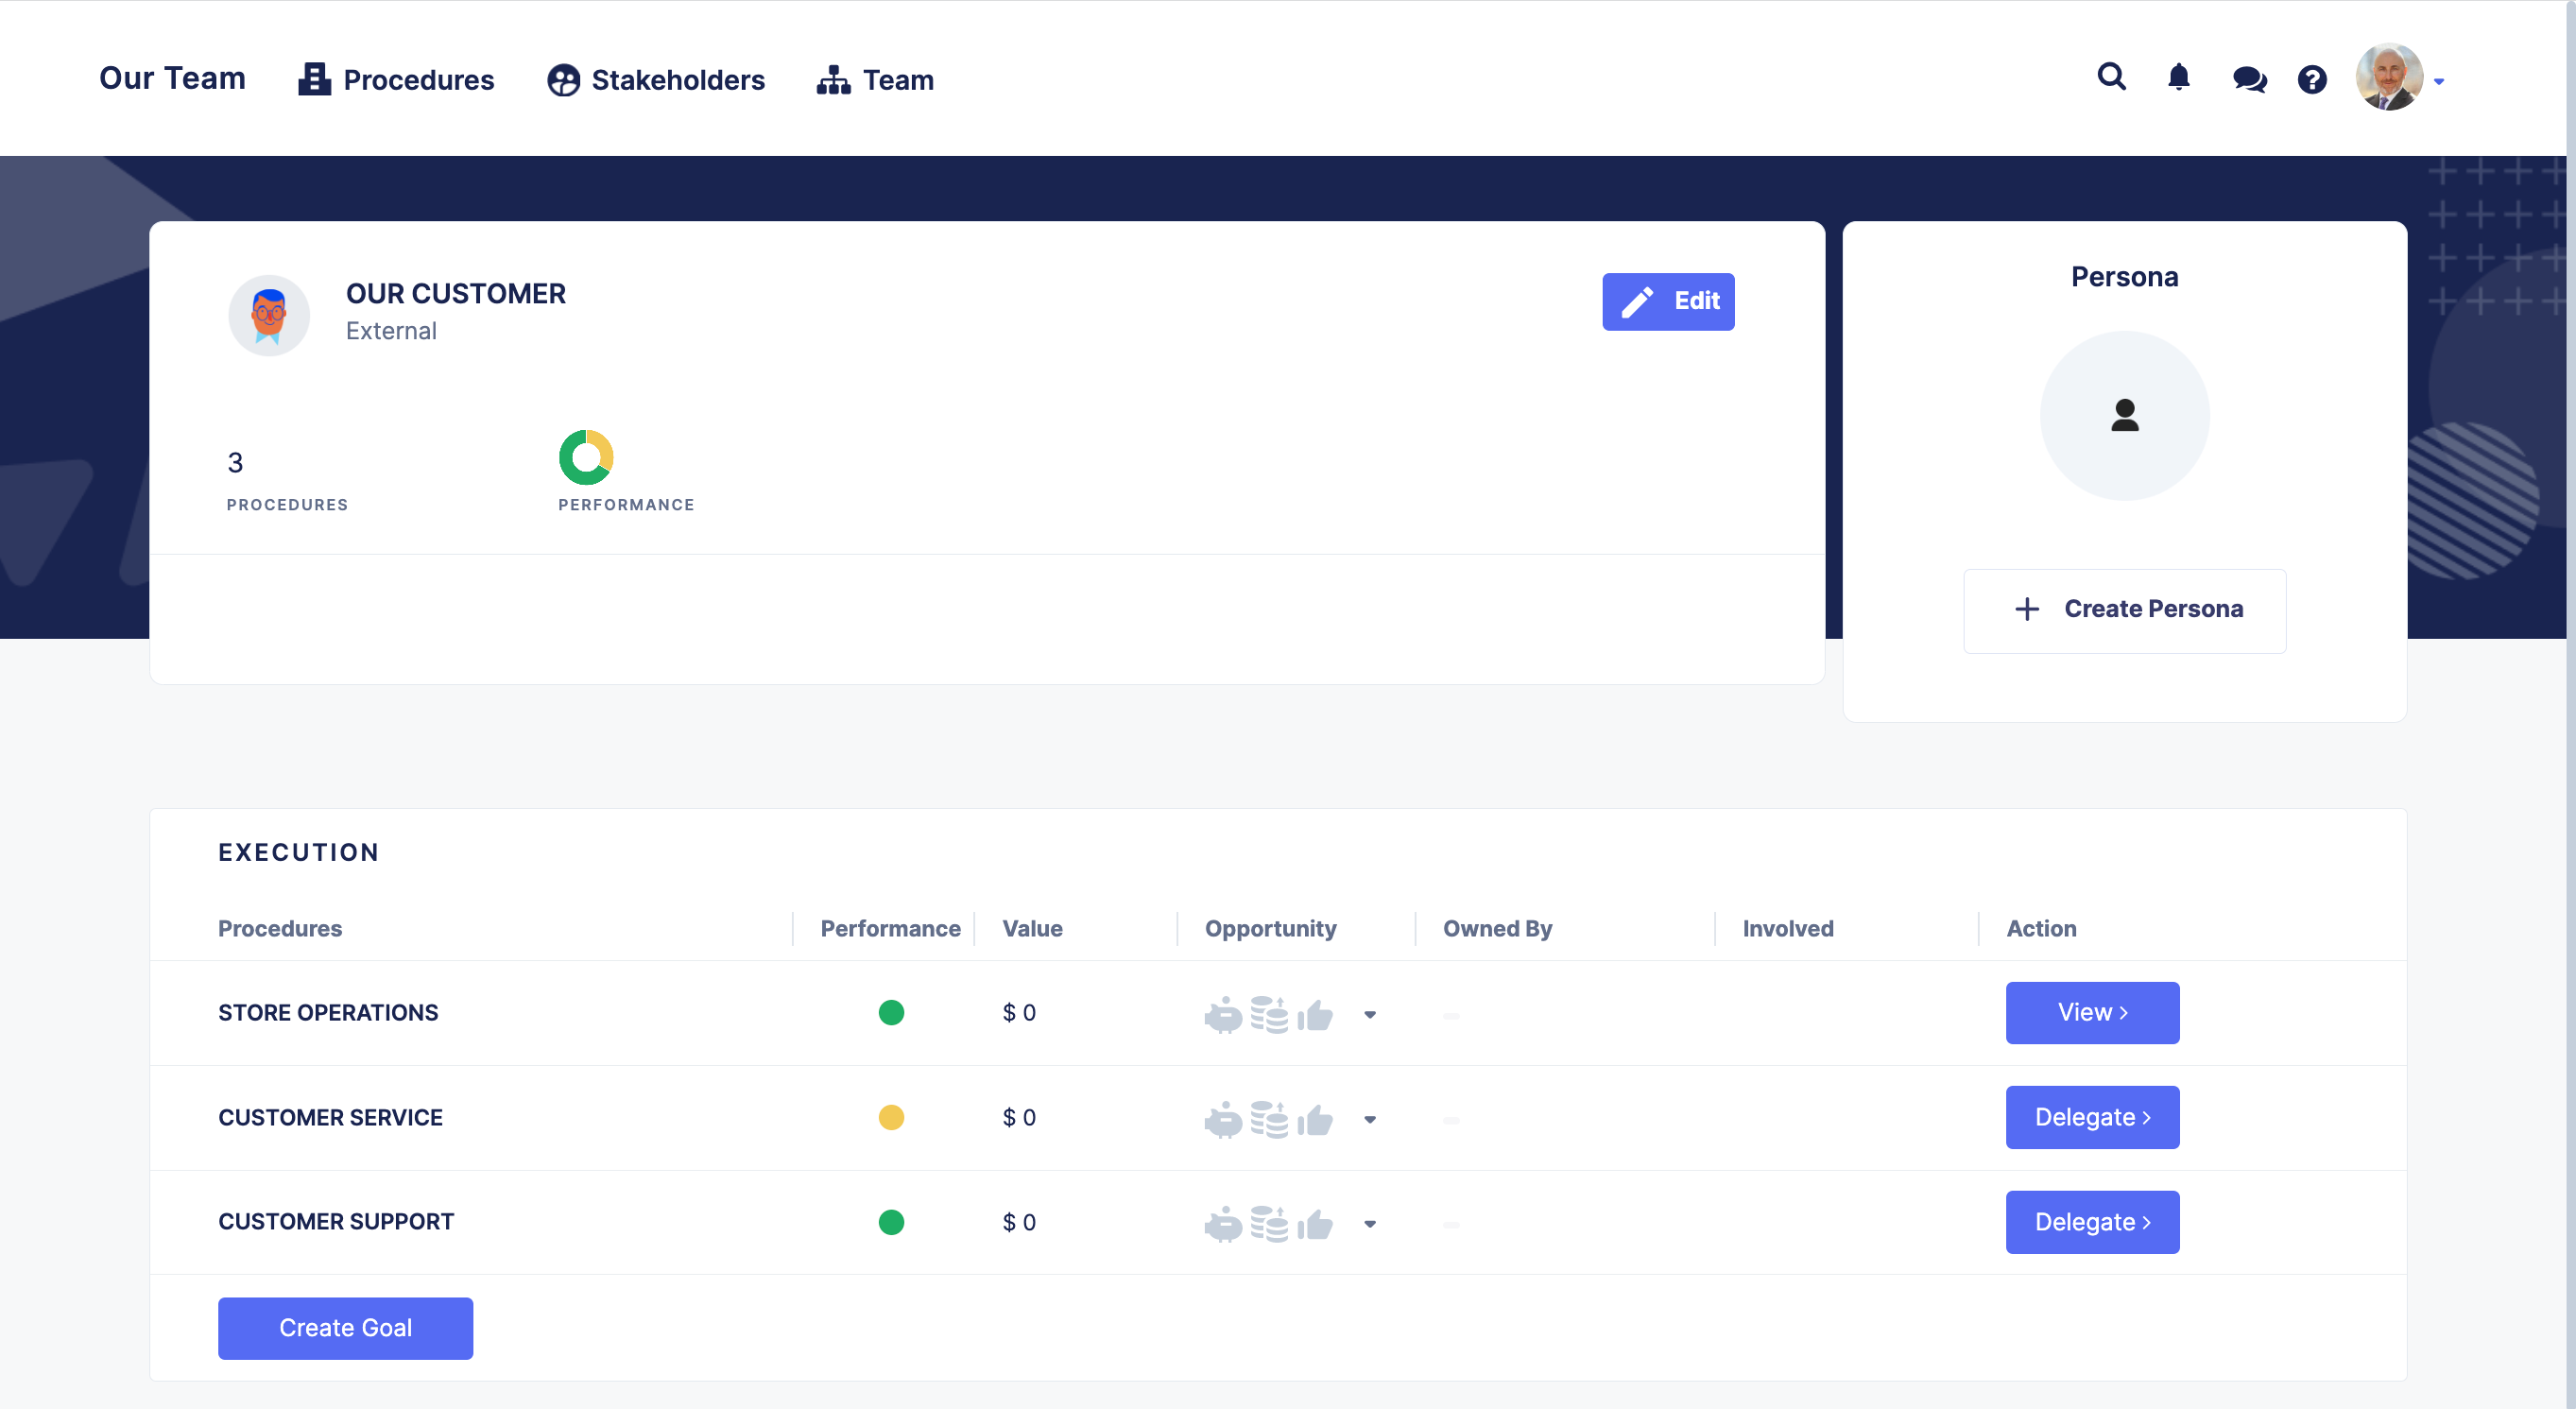Click coins stack icon in Customer Service row
2576x1409 pixels.
pyautogui.click(x=1269, y=1119)
